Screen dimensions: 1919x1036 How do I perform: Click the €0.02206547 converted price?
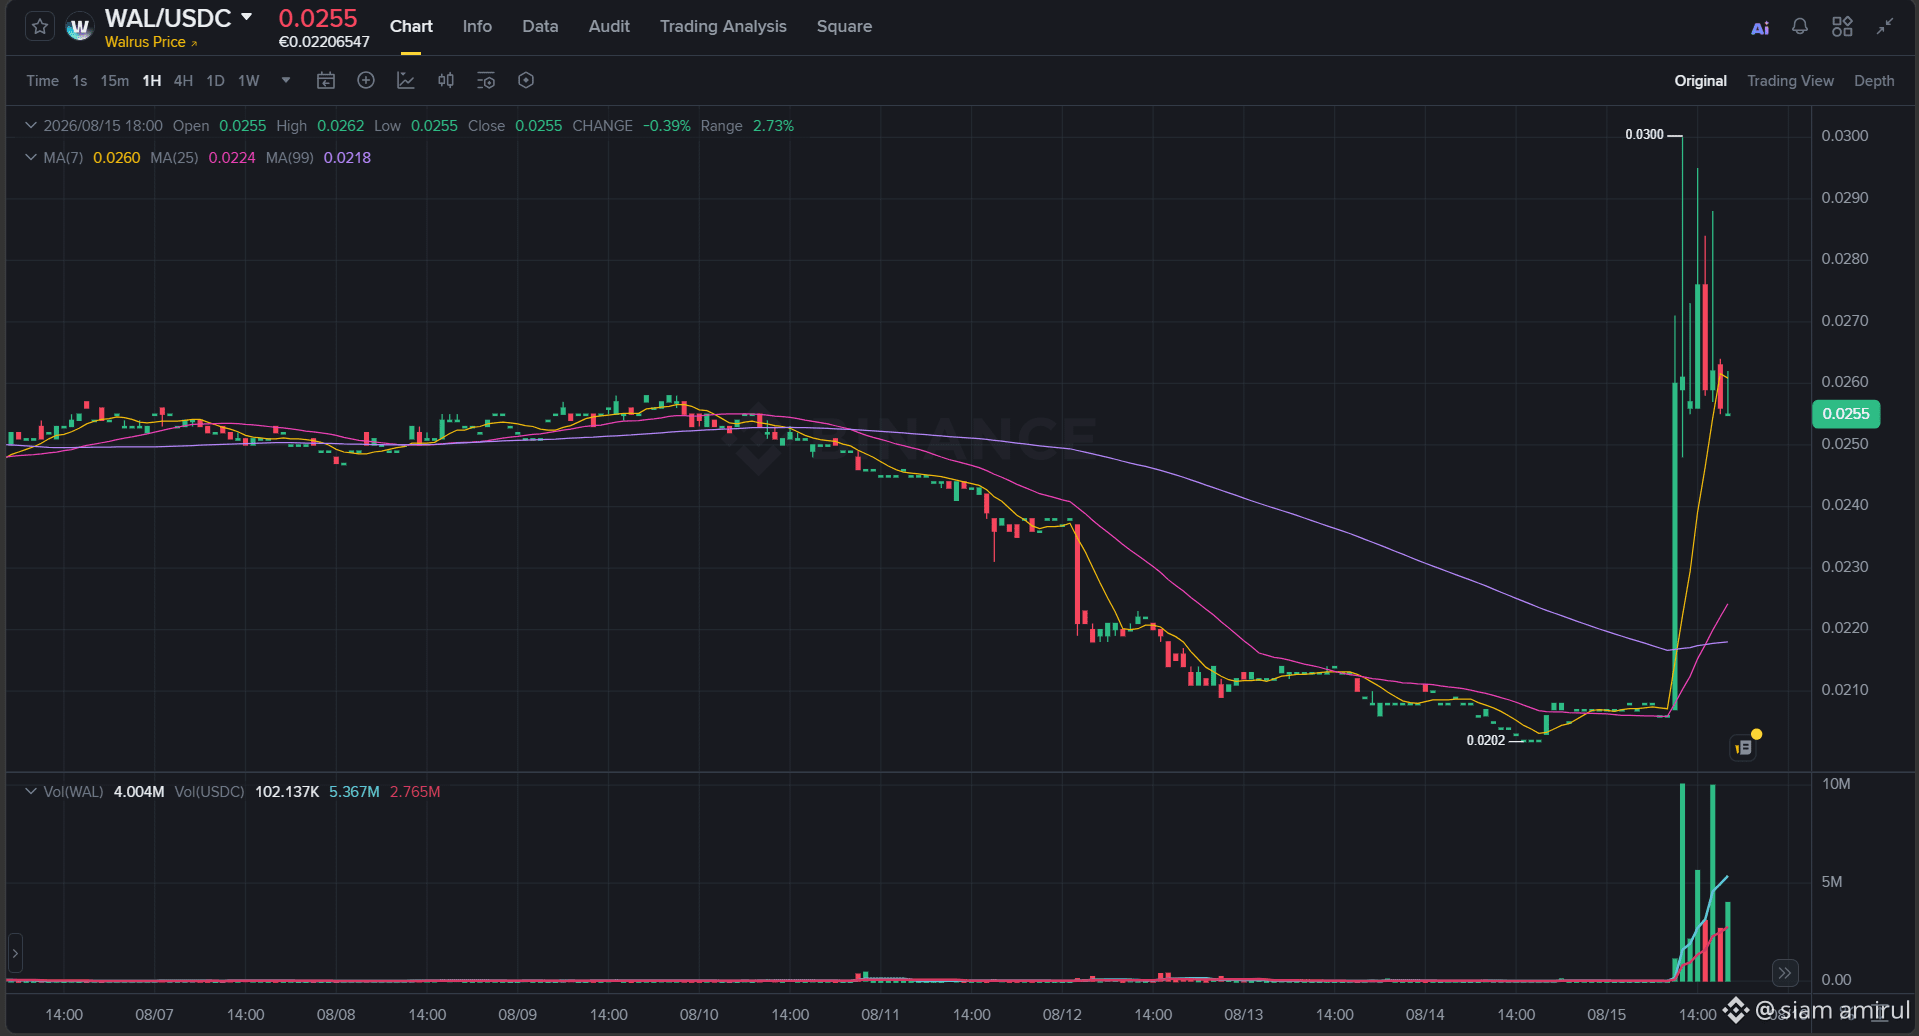[324, 42]
